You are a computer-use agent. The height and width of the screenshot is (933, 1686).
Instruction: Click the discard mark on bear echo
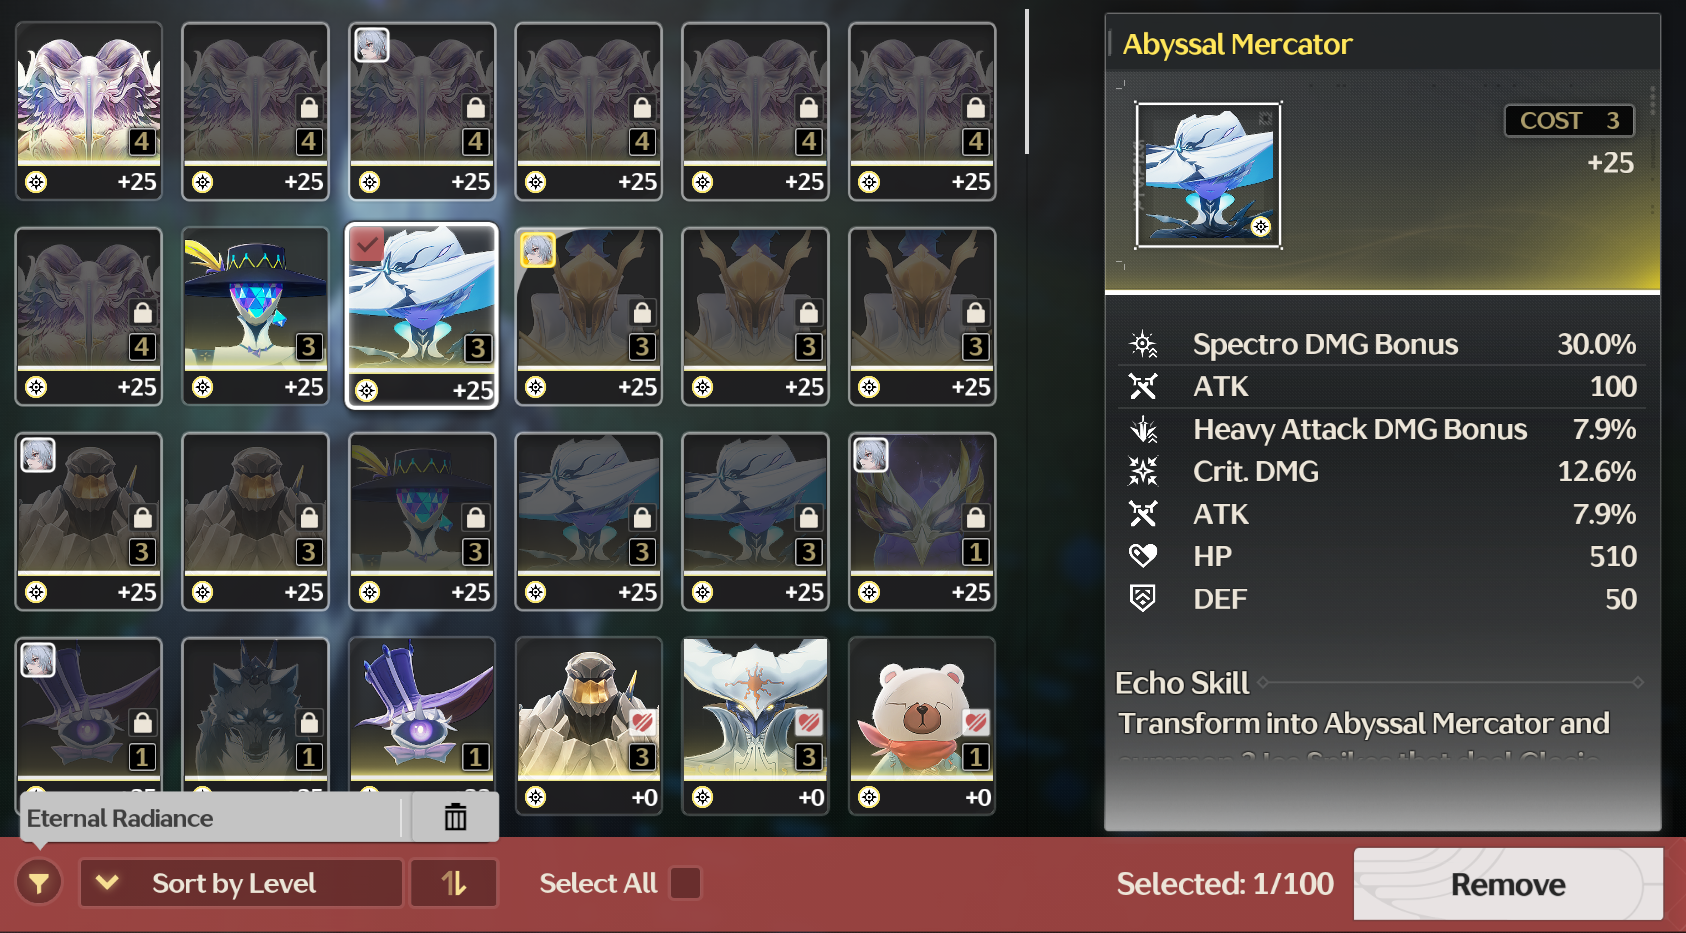click(976, 722)
